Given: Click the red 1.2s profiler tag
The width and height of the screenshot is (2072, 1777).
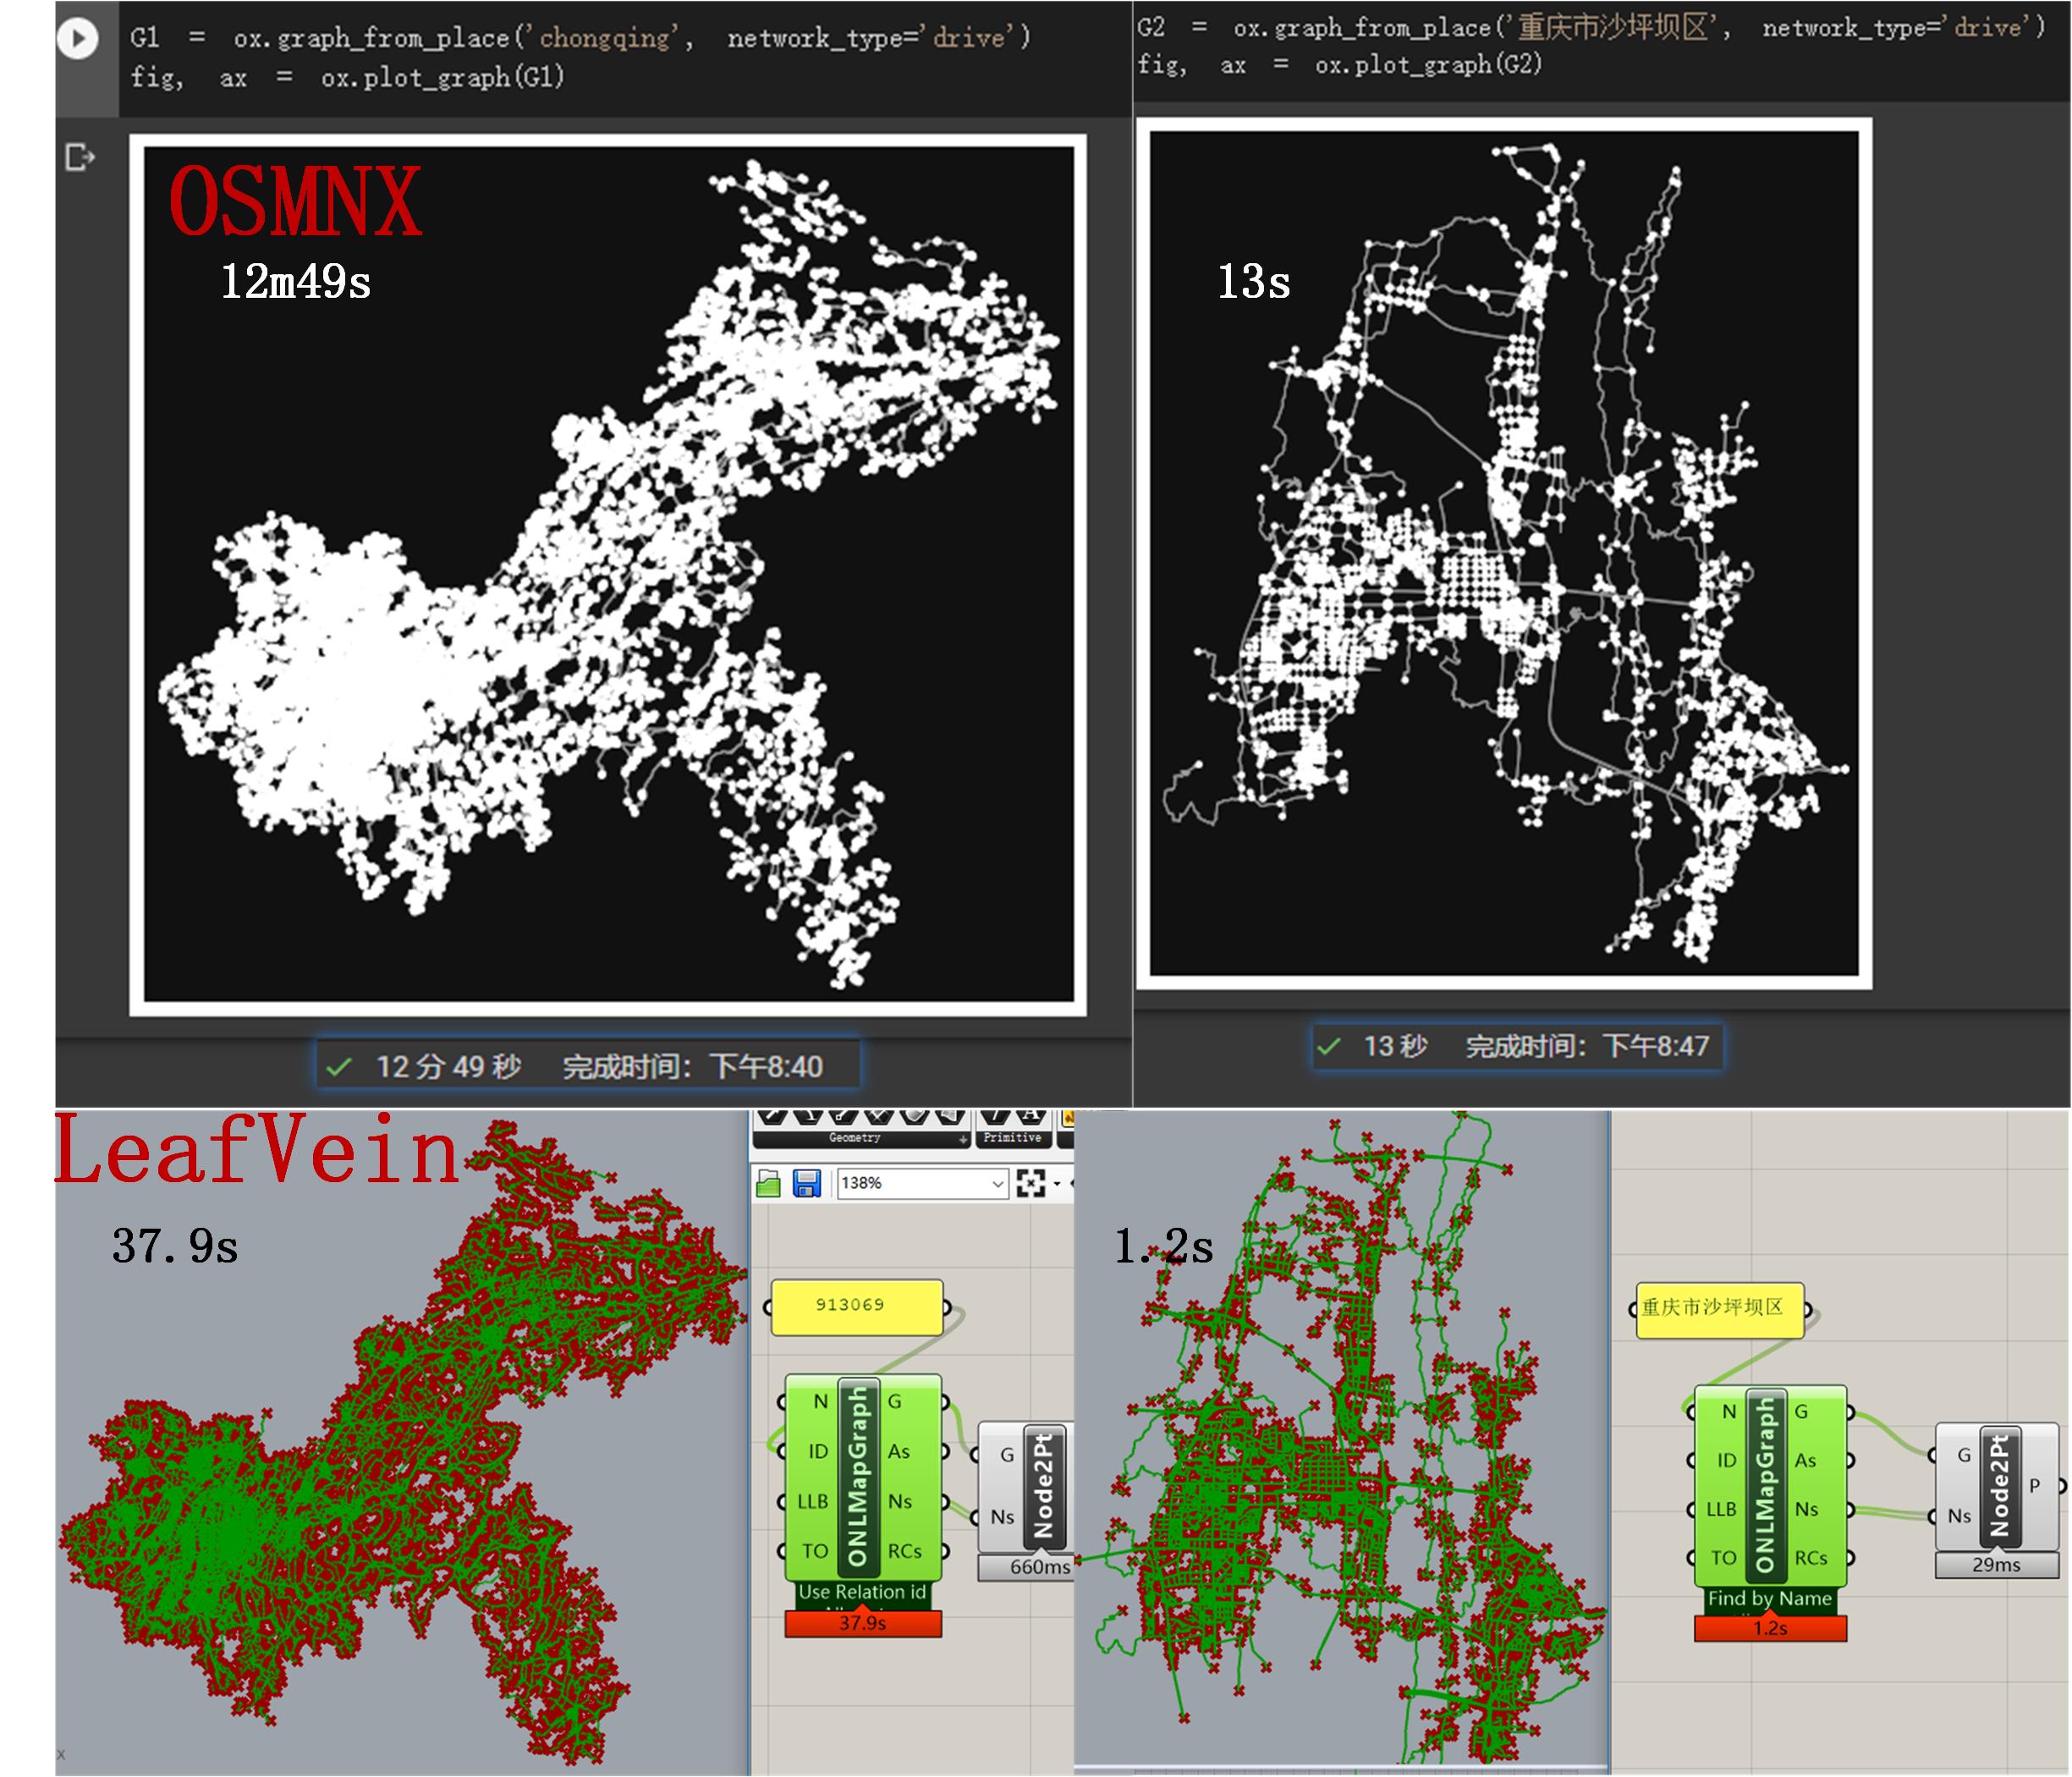Looking at the screenshot, I should coord(1770,1628).
